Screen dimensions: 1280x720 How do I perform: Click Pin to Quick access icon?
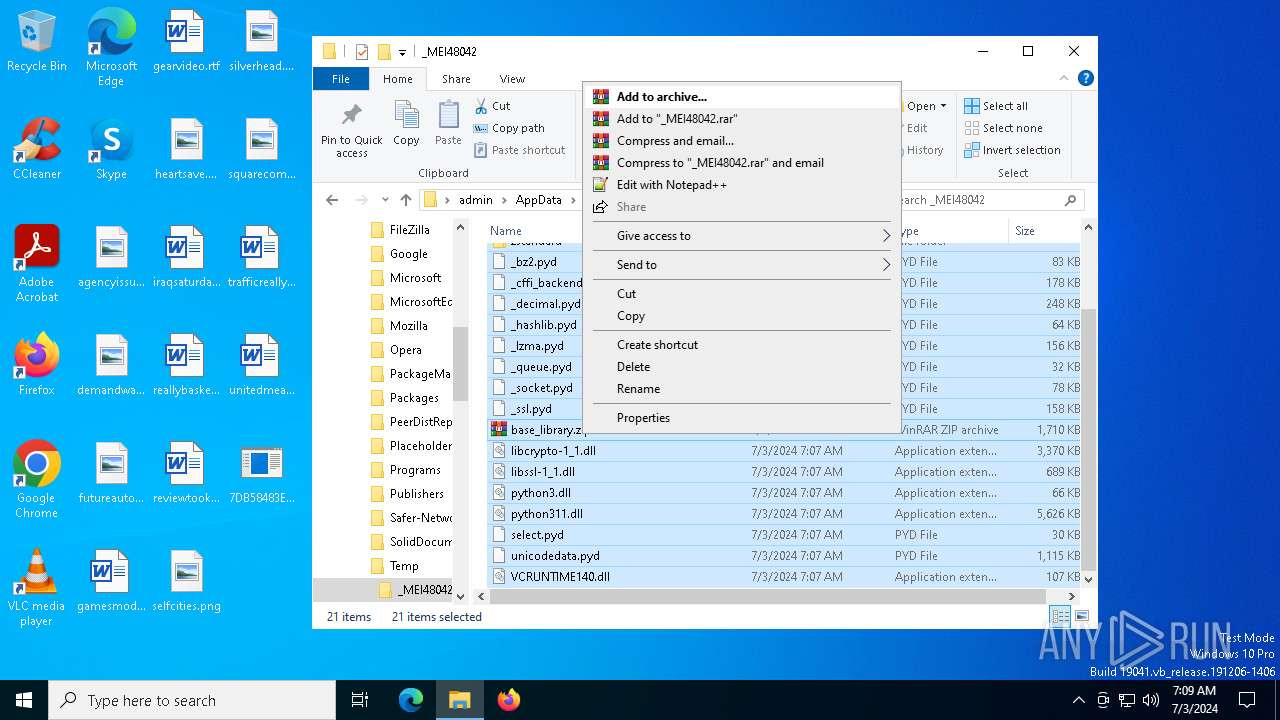(351, 130)
